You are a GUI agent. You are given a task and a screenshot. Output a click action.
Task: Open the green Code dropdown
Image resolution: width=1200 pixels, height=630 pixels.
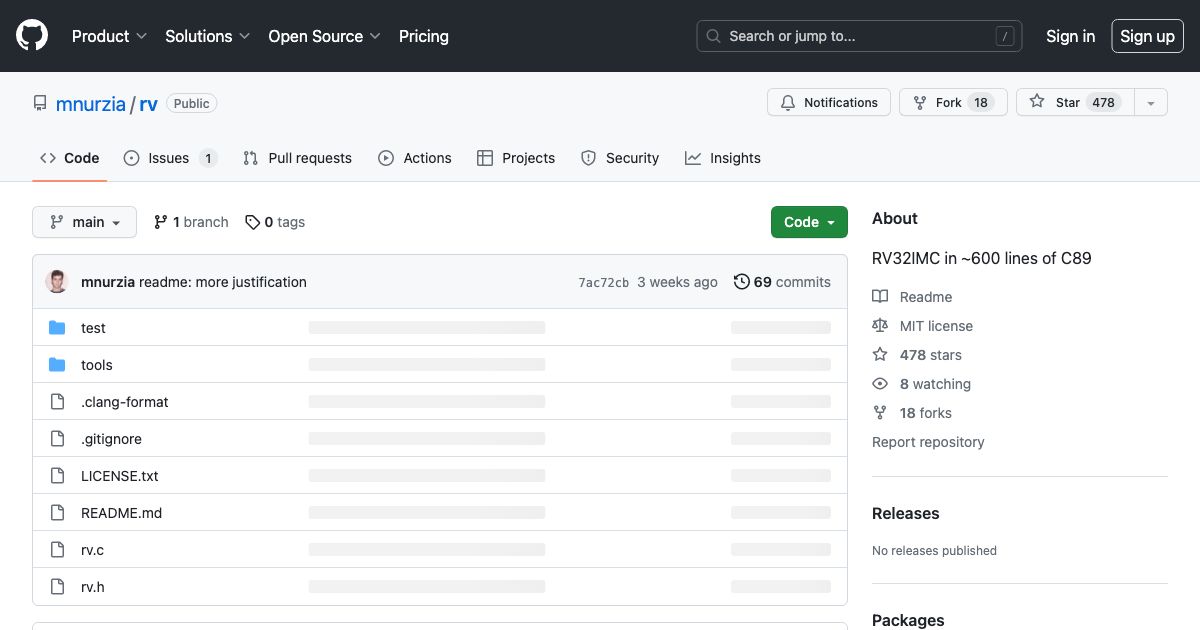[x=809, y=222]
